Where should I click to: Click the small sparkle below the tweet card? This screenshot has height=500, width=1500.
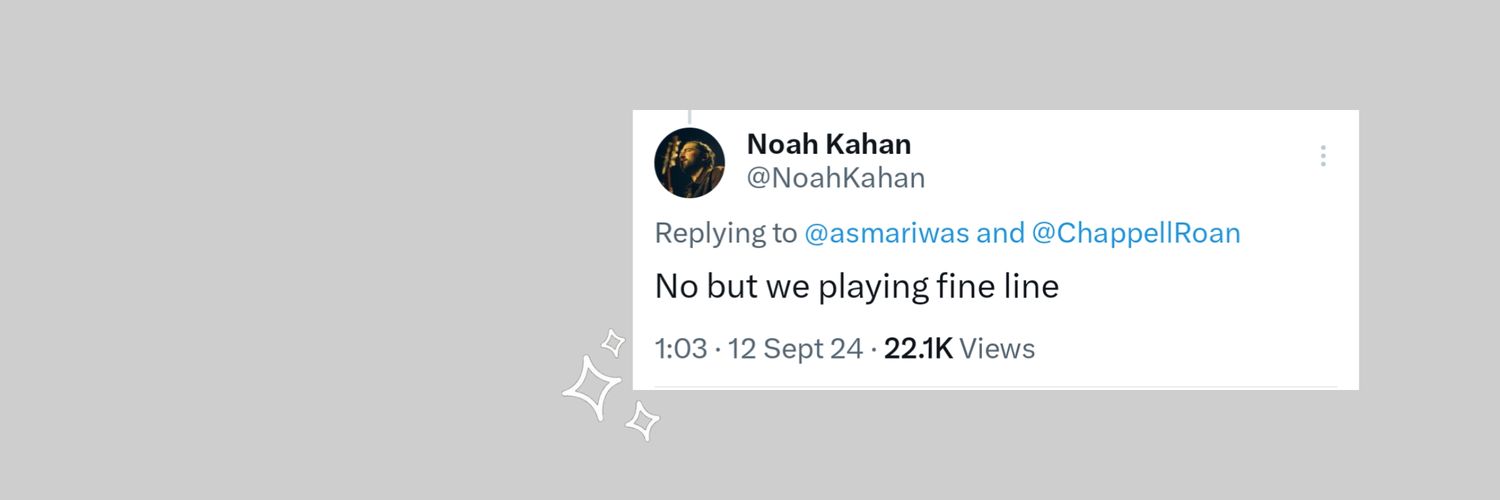642,421
